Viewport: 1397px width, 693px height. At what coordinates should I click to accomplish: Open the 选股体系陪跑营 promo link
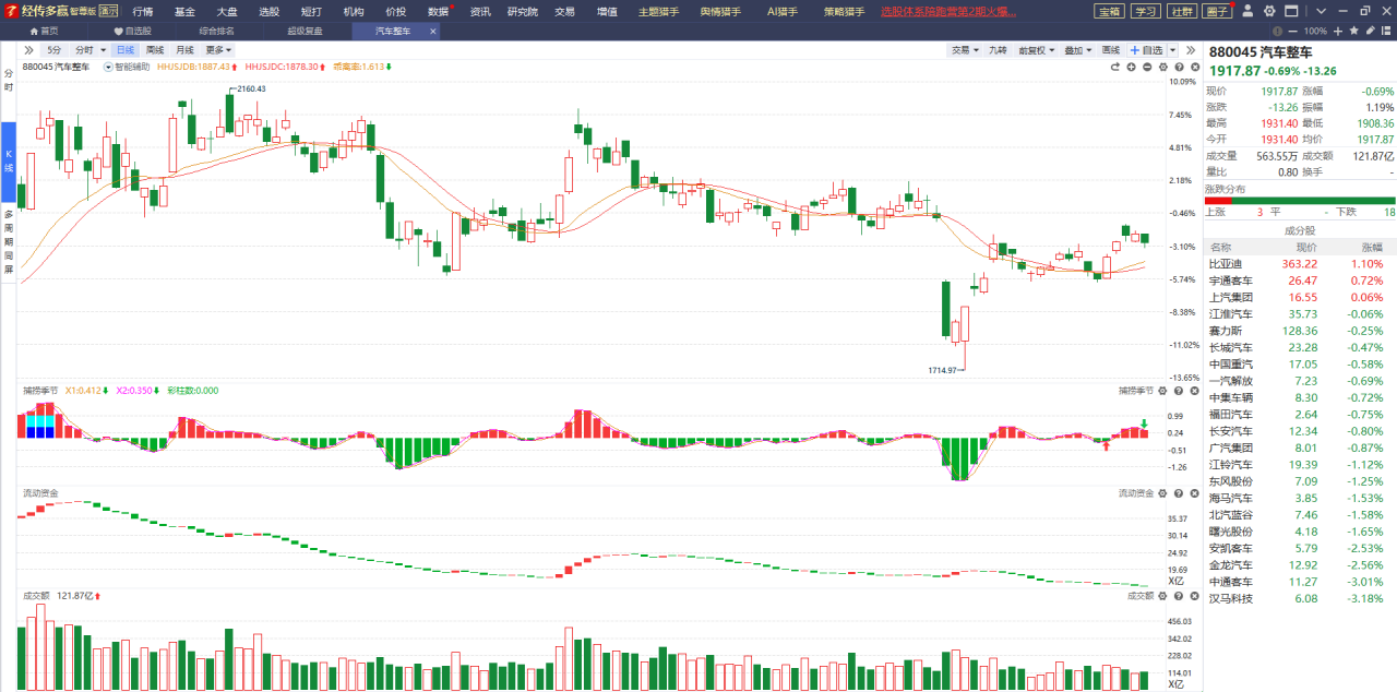(x=949, y=11)
